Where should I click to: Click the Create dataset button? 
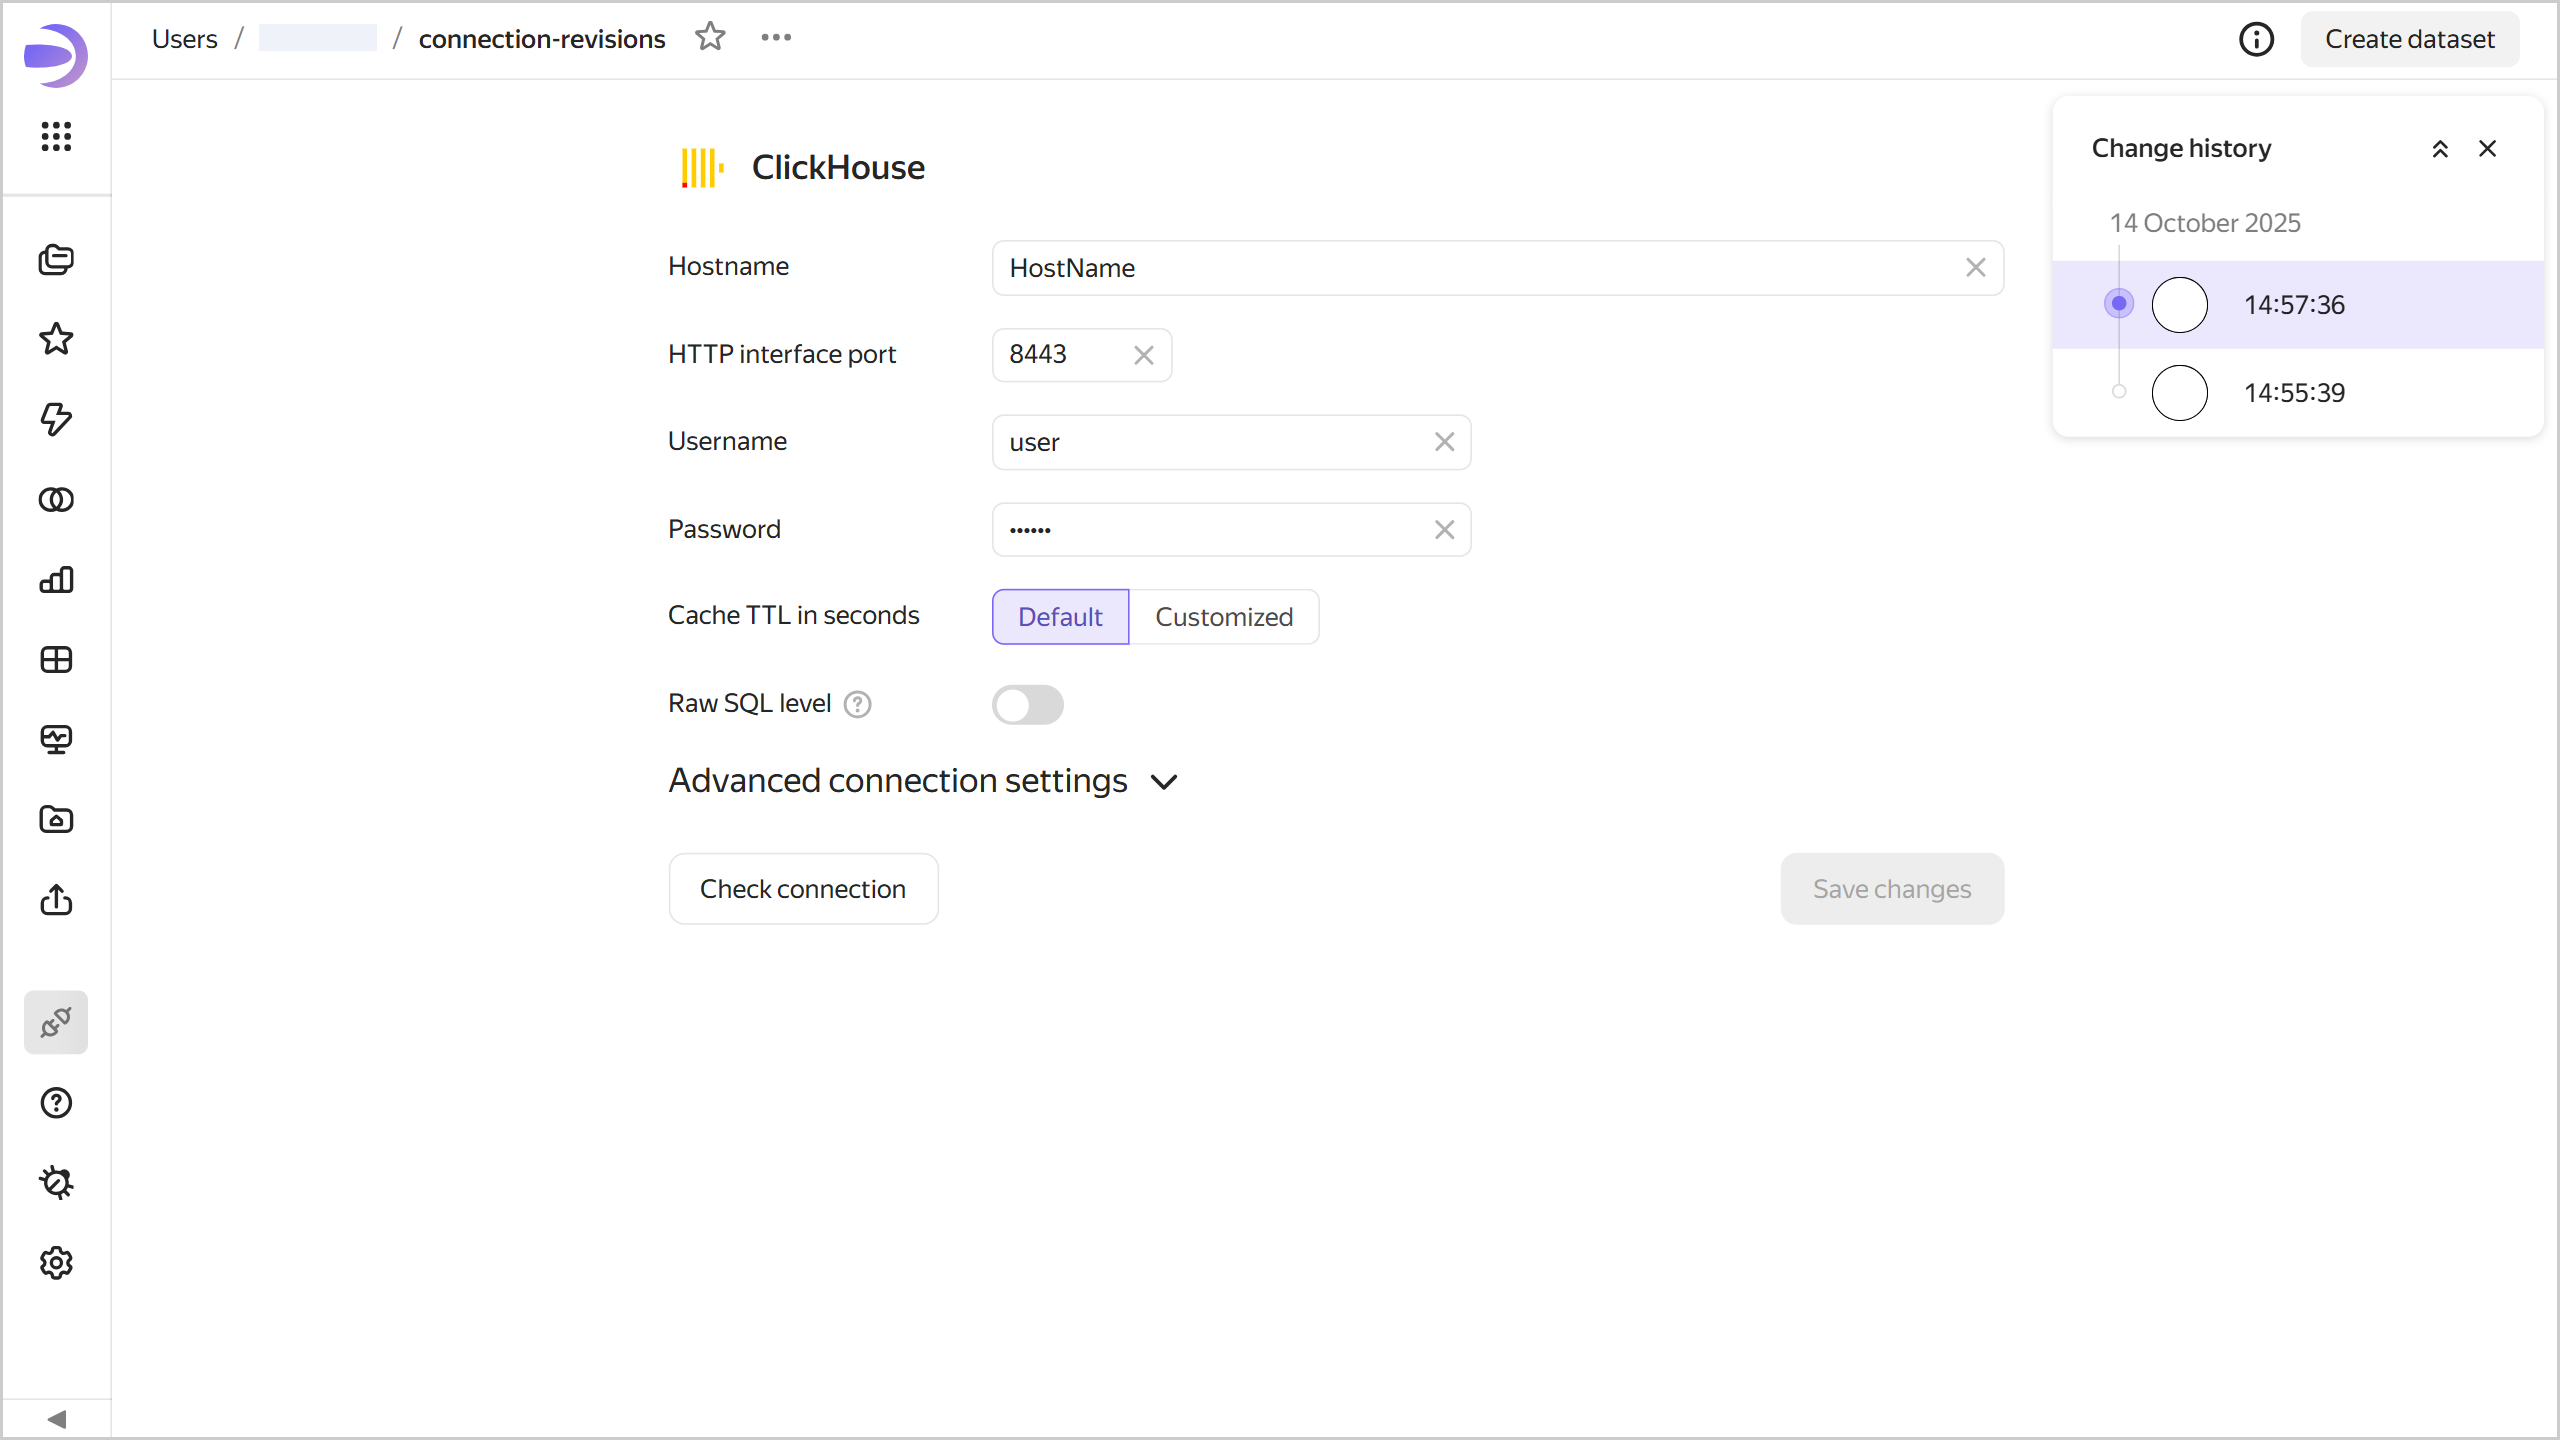coord(2409,39)
